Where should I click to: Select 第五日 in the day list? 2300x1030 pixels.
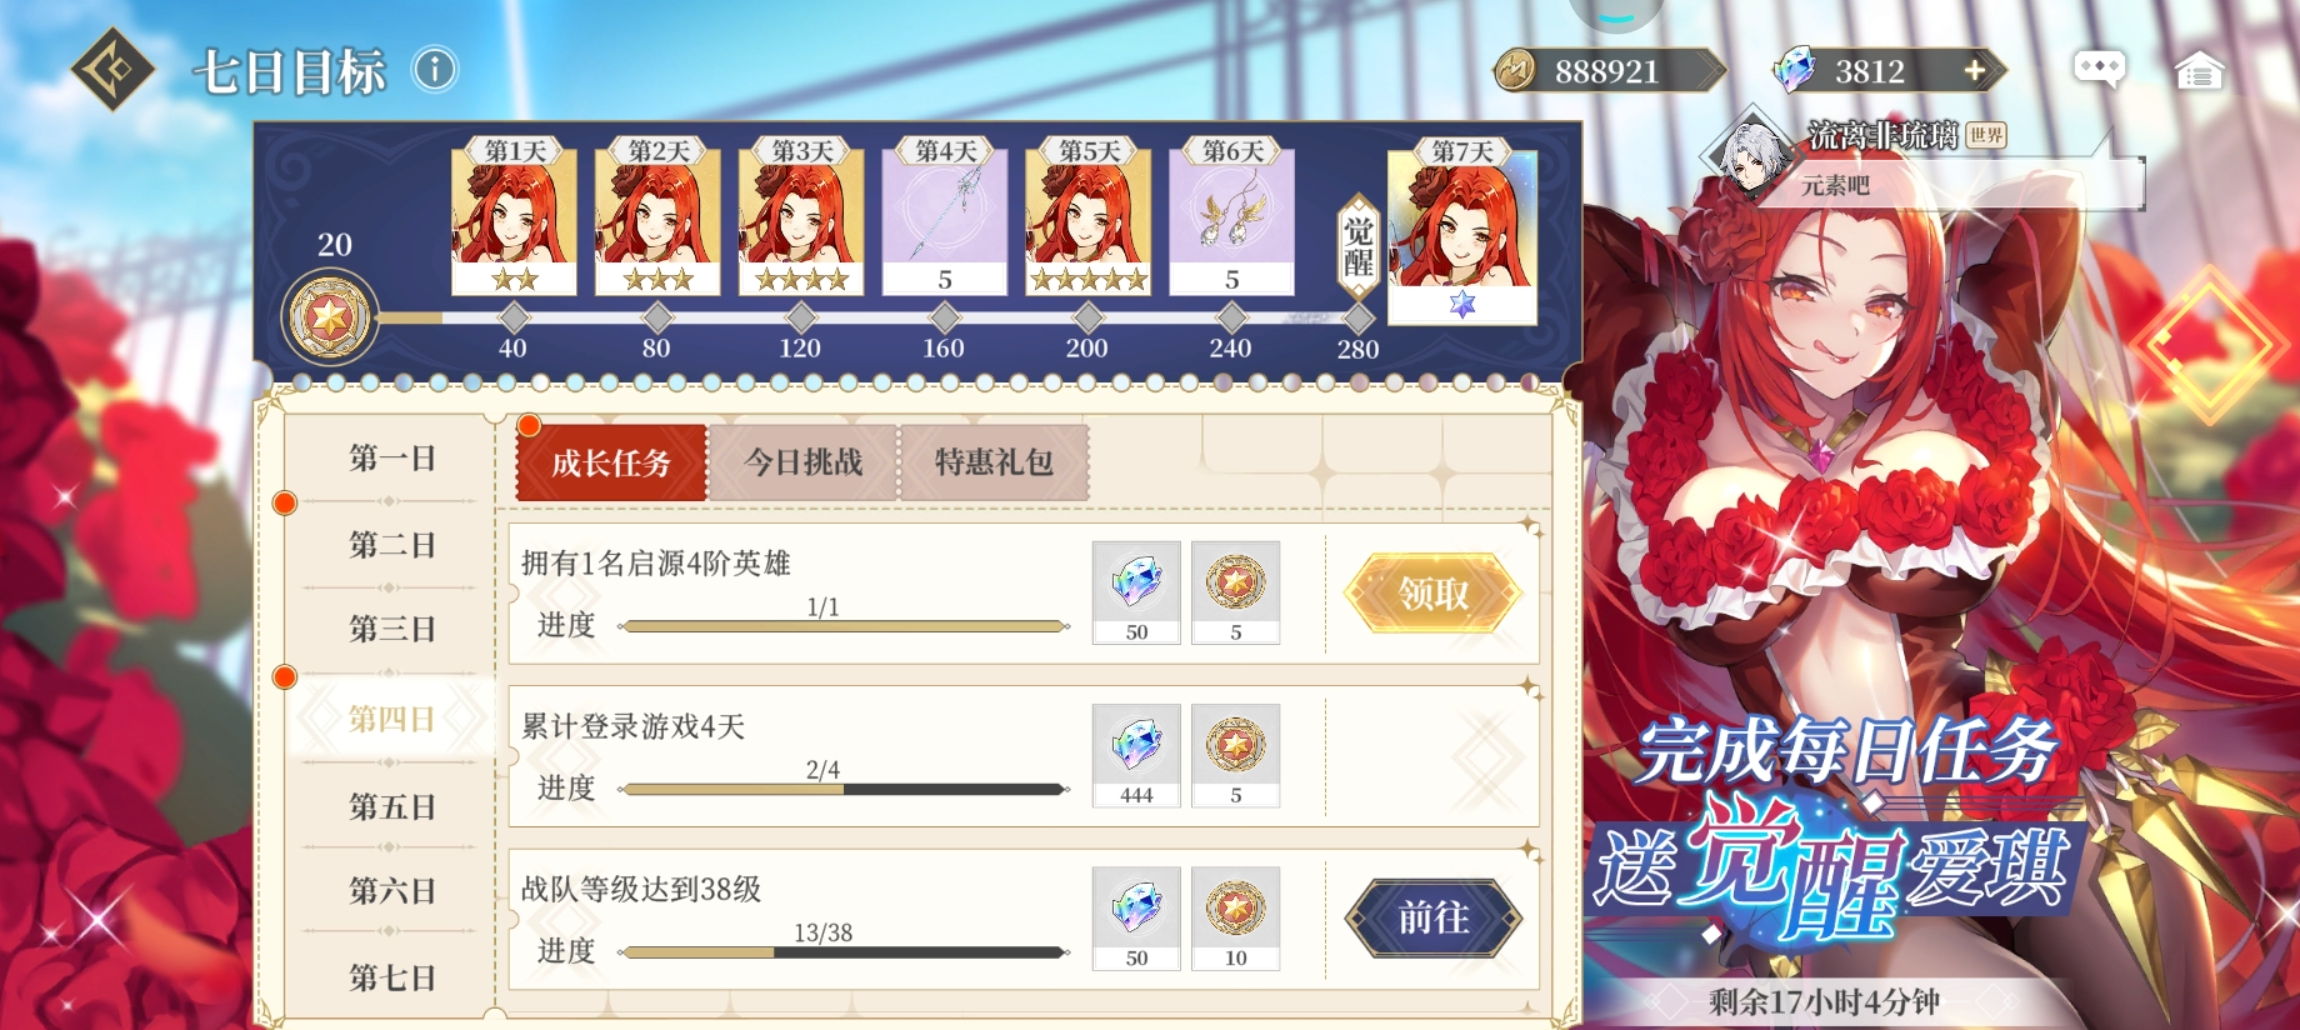(392, 806)
